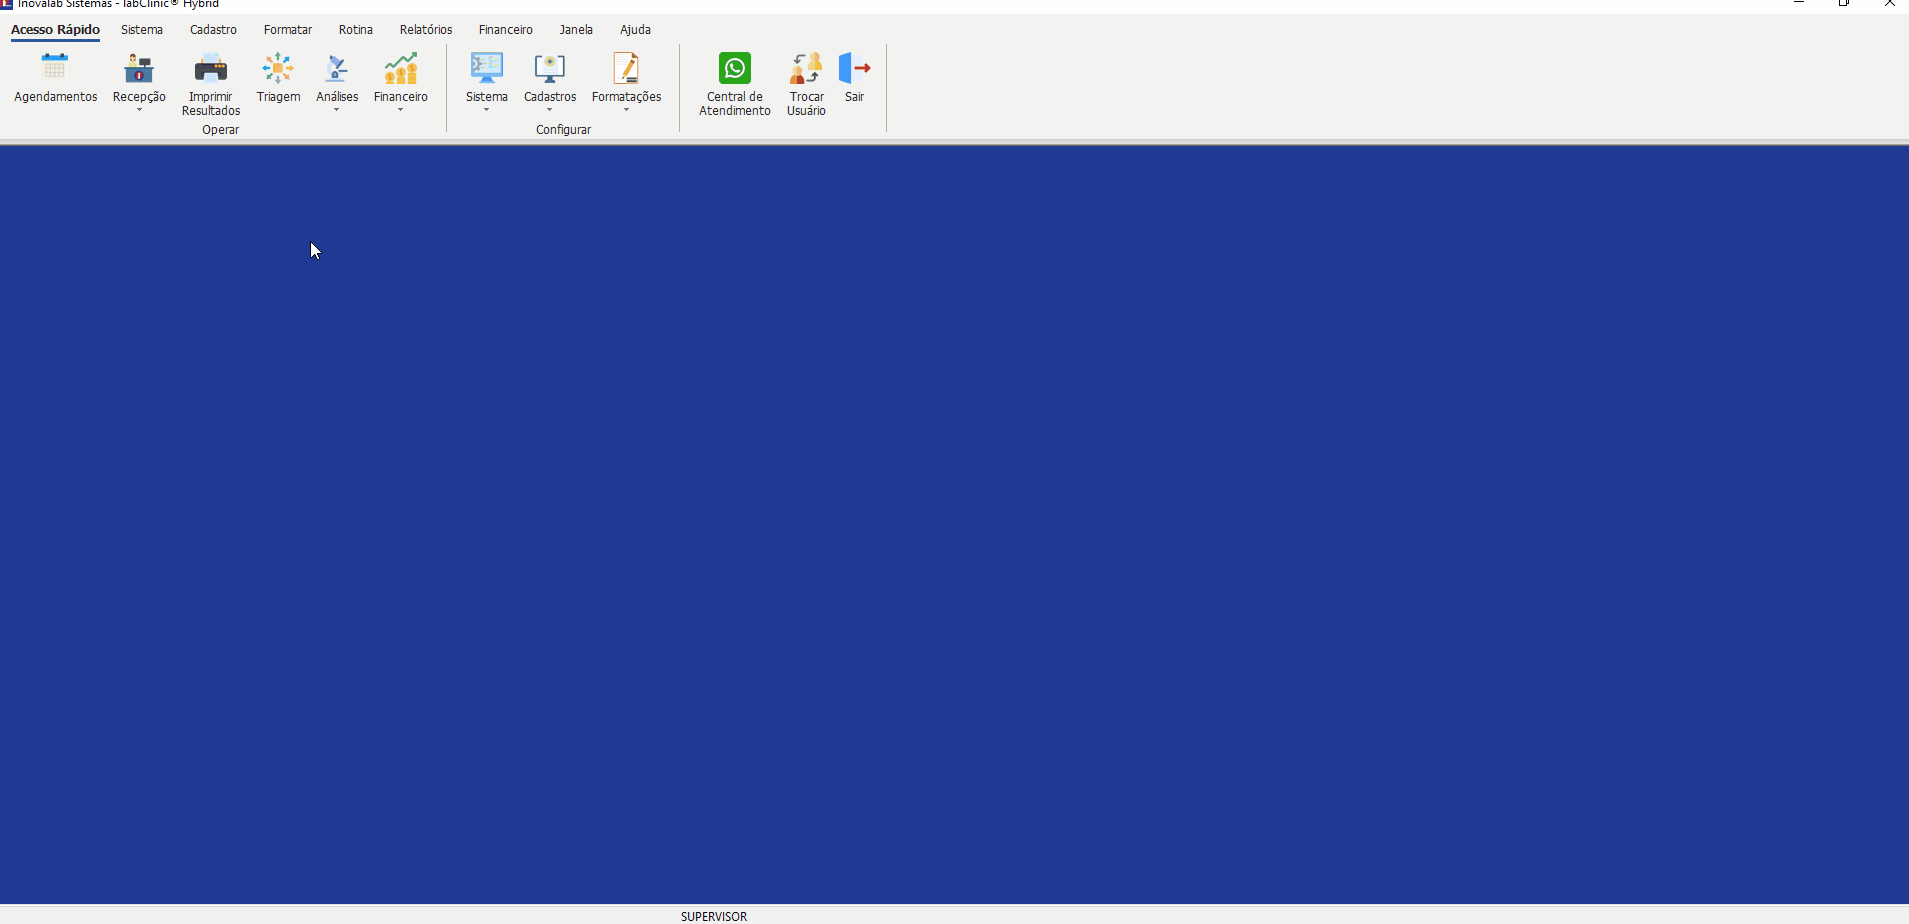Click the Imprimir Resultados printer icon
The width and height of the screenshot is (1909, 924).
pos(210,68)
